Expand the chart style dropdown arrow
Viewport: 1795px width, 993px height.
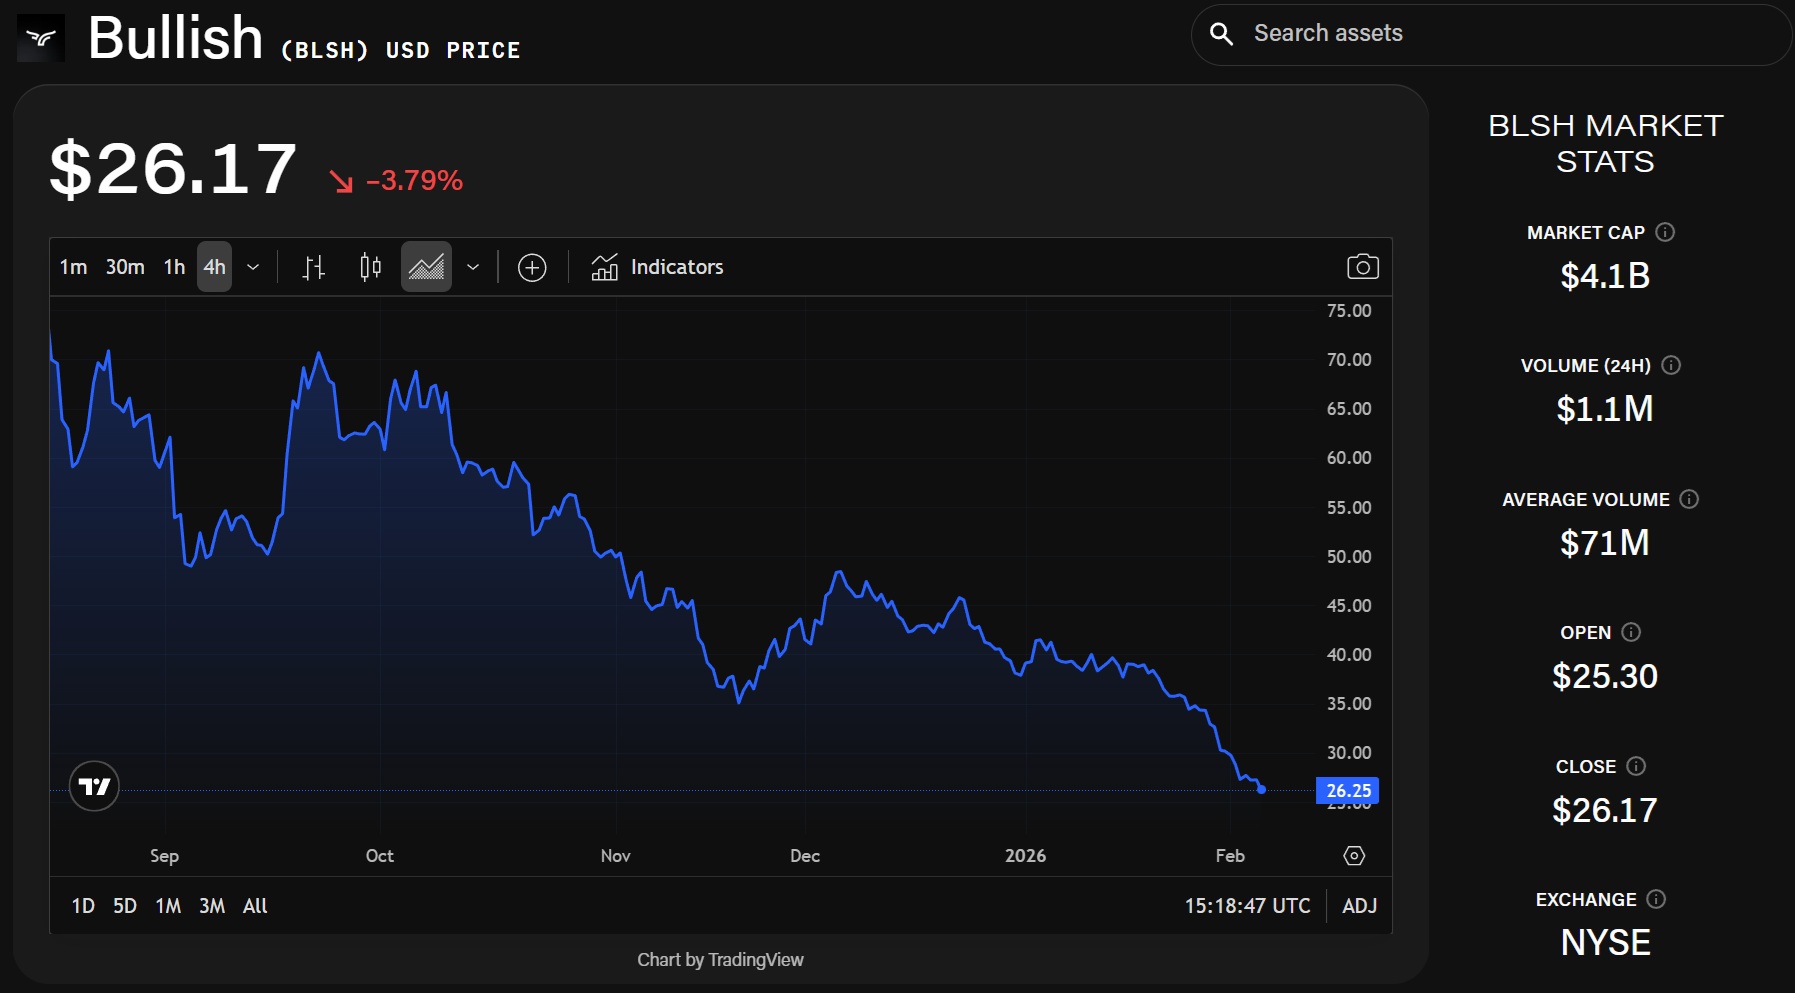(x=473, y=267)
